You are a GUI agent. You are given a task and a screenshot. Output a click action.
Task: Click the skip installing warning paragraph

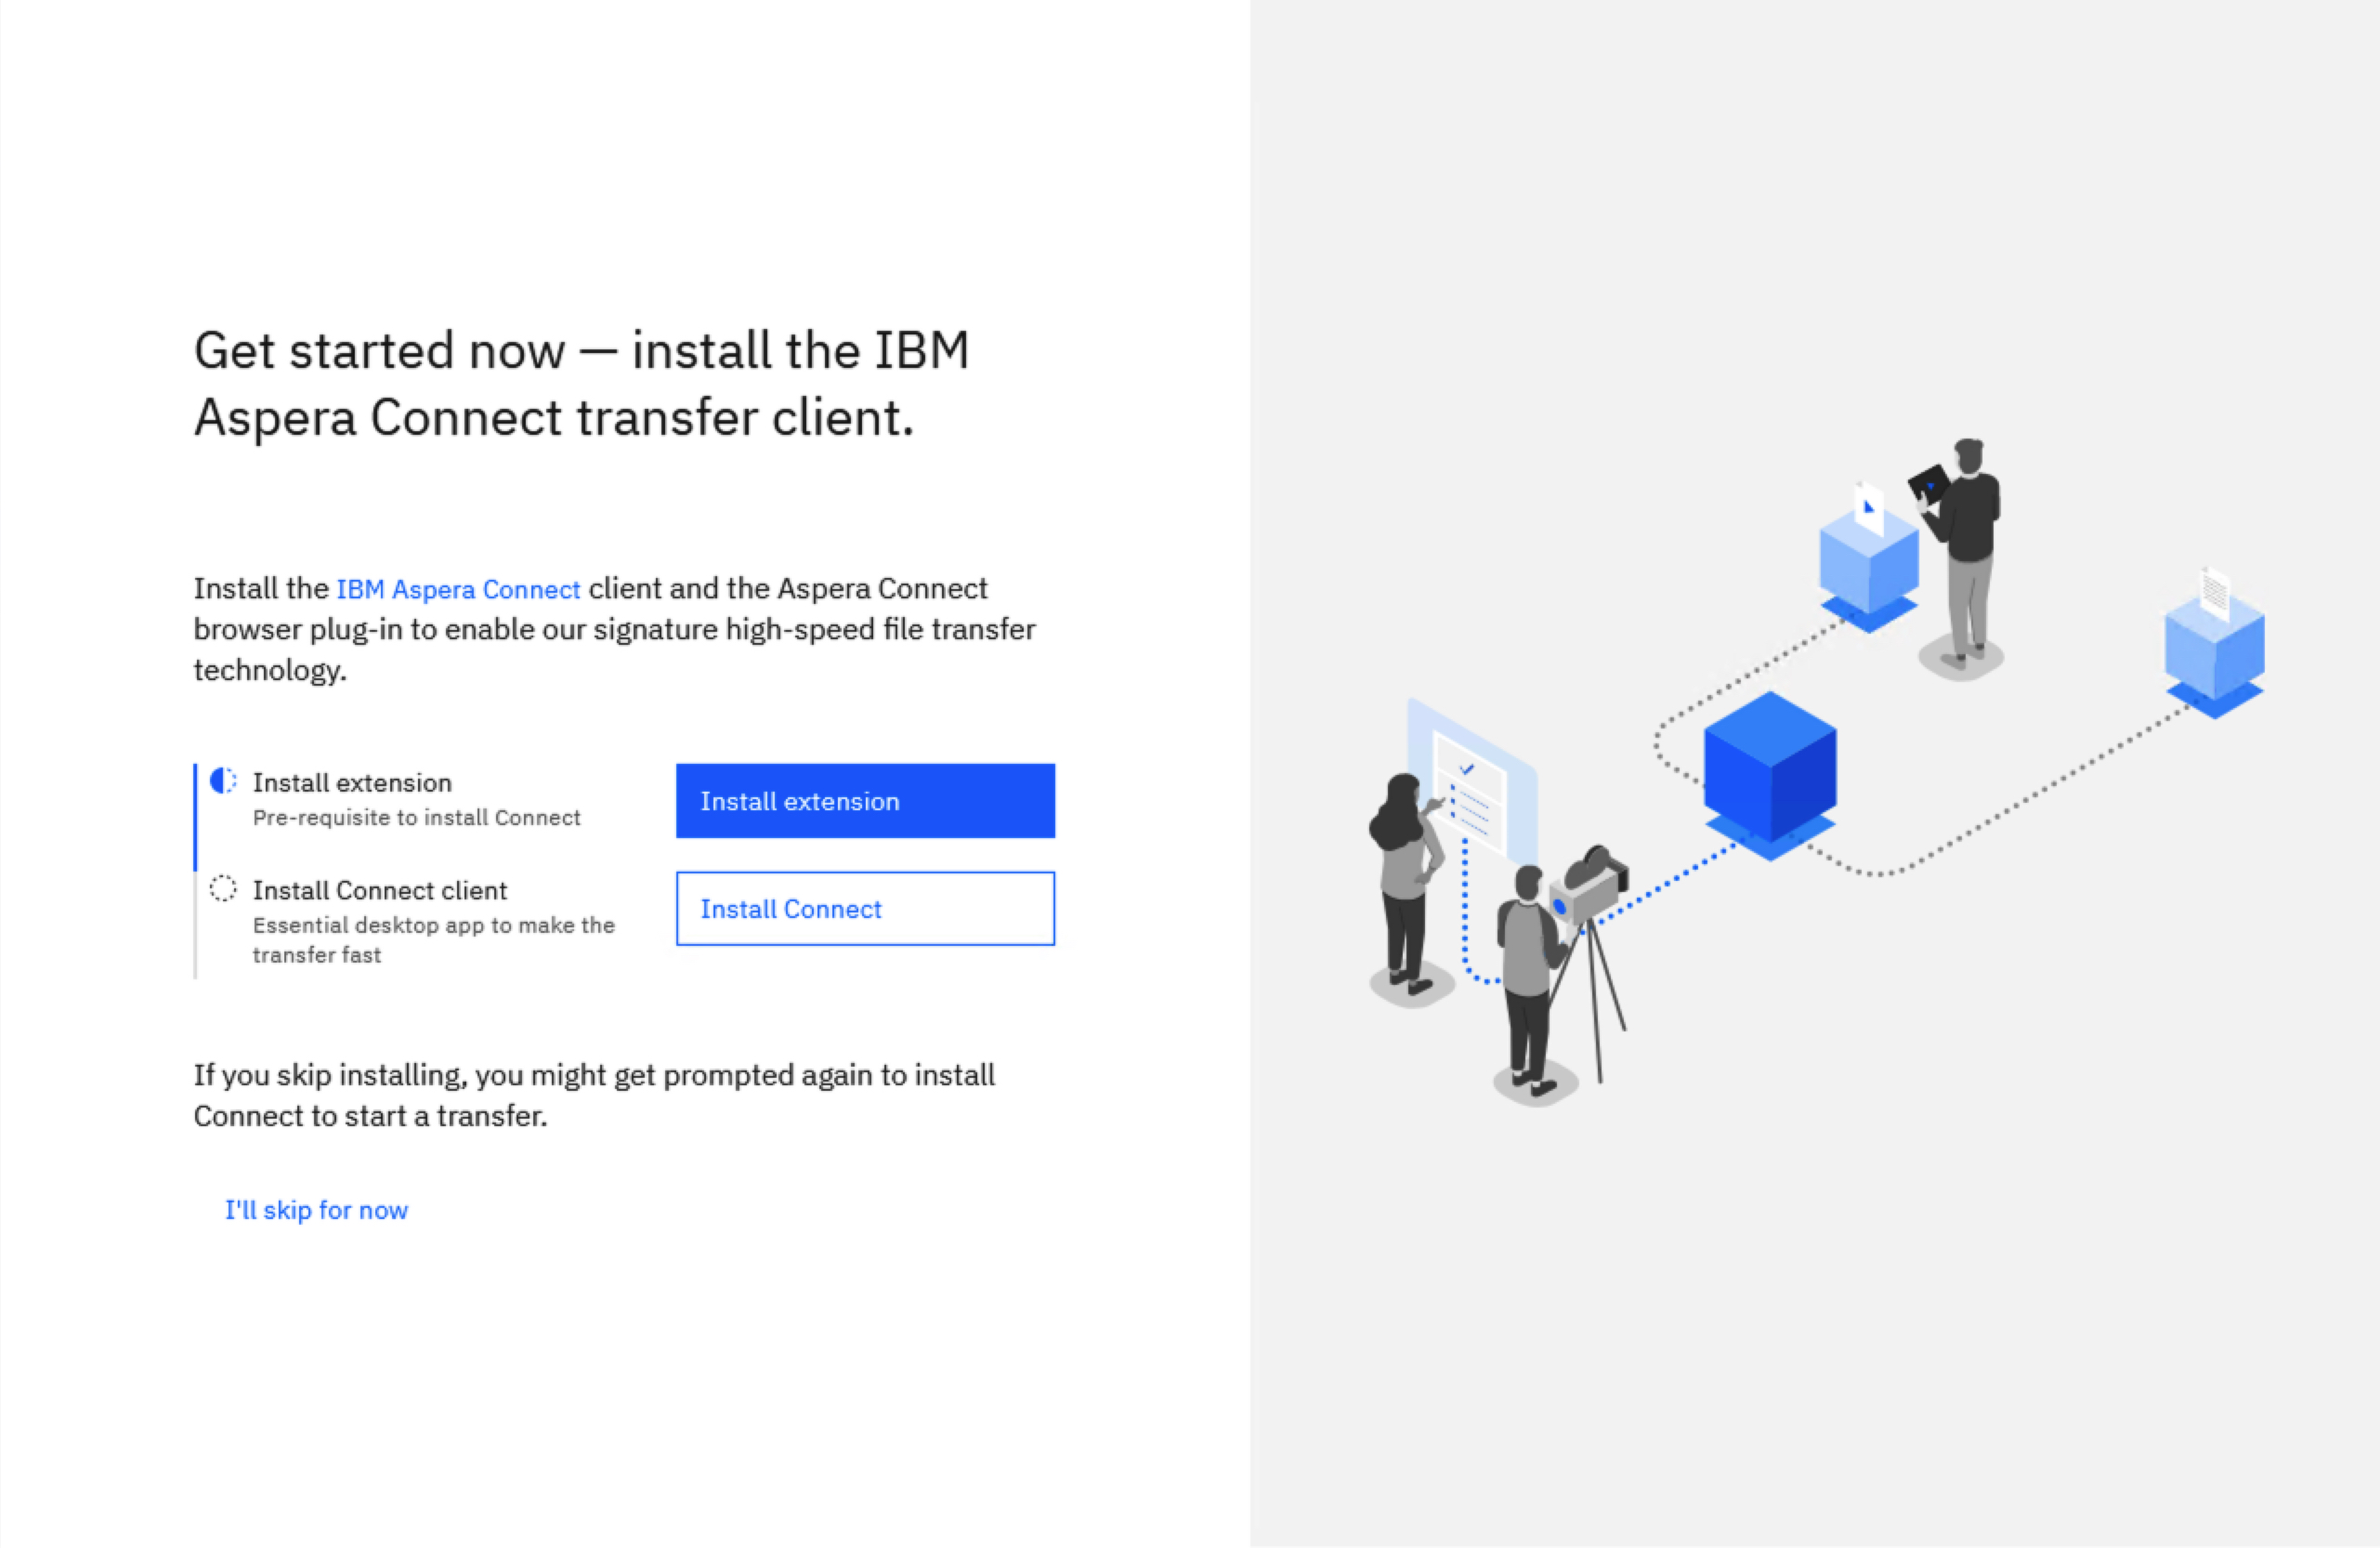pyautogui.click(x=594, y=1095)
